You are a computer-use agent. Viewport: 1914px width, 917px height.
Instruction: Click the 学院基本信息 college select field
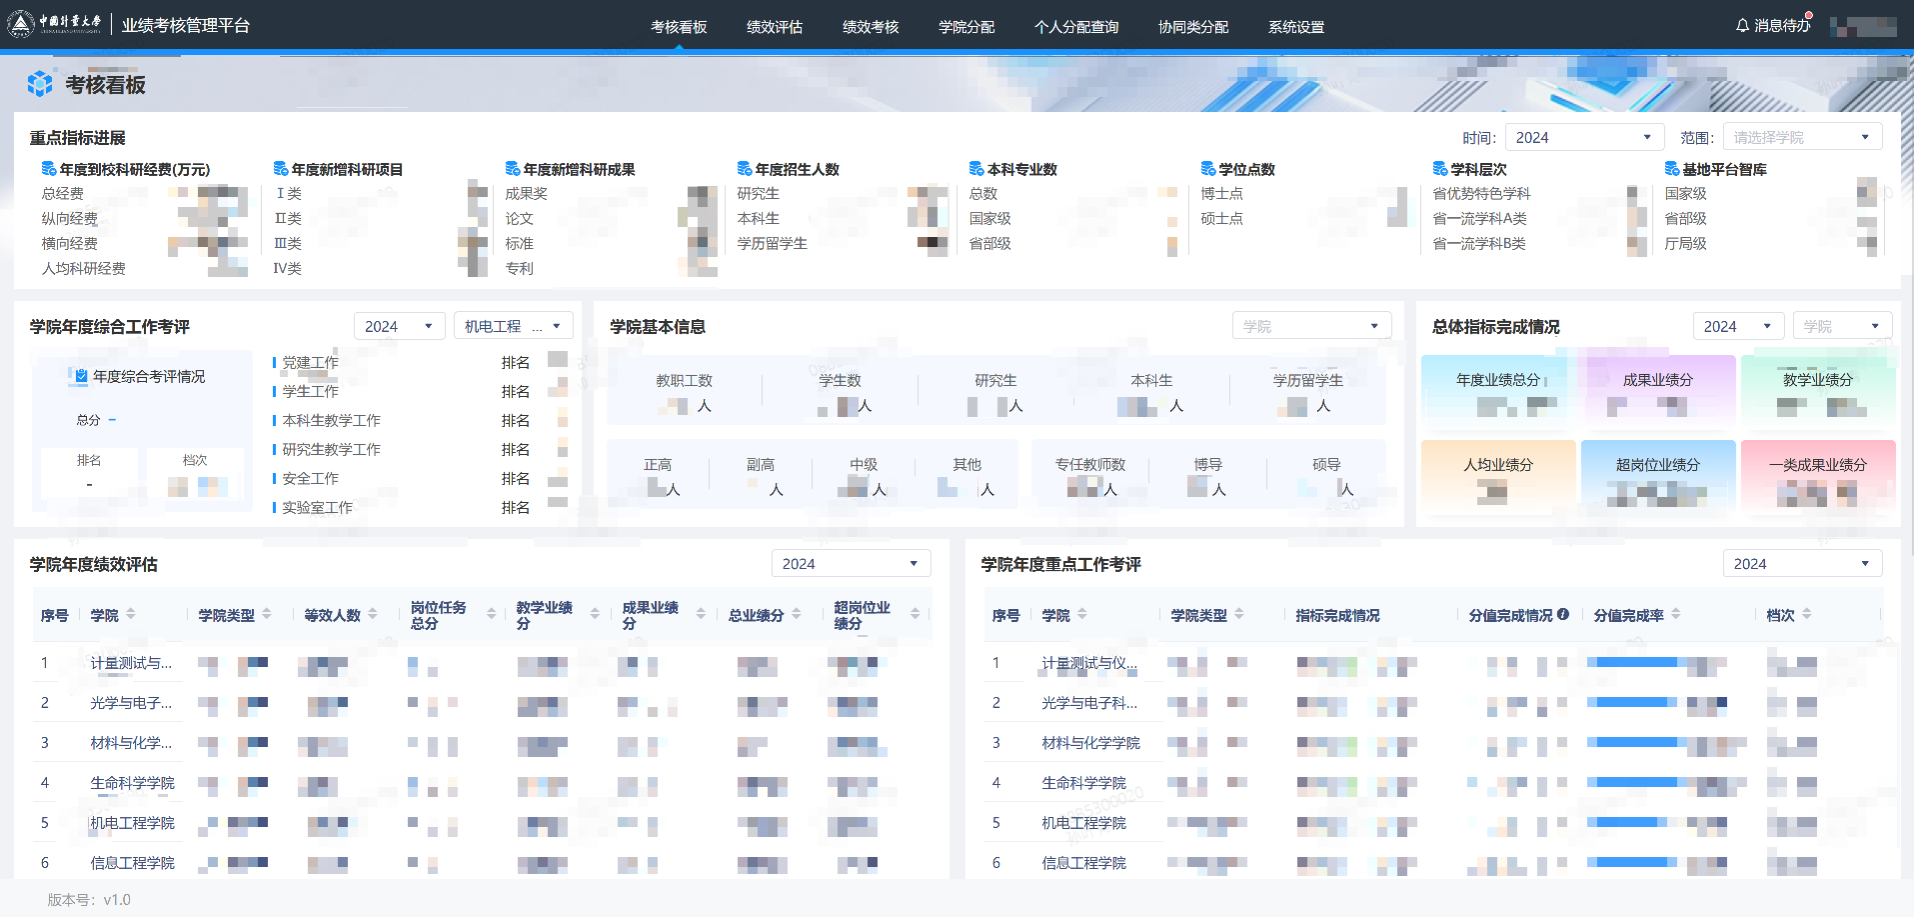coord(1310,327)
